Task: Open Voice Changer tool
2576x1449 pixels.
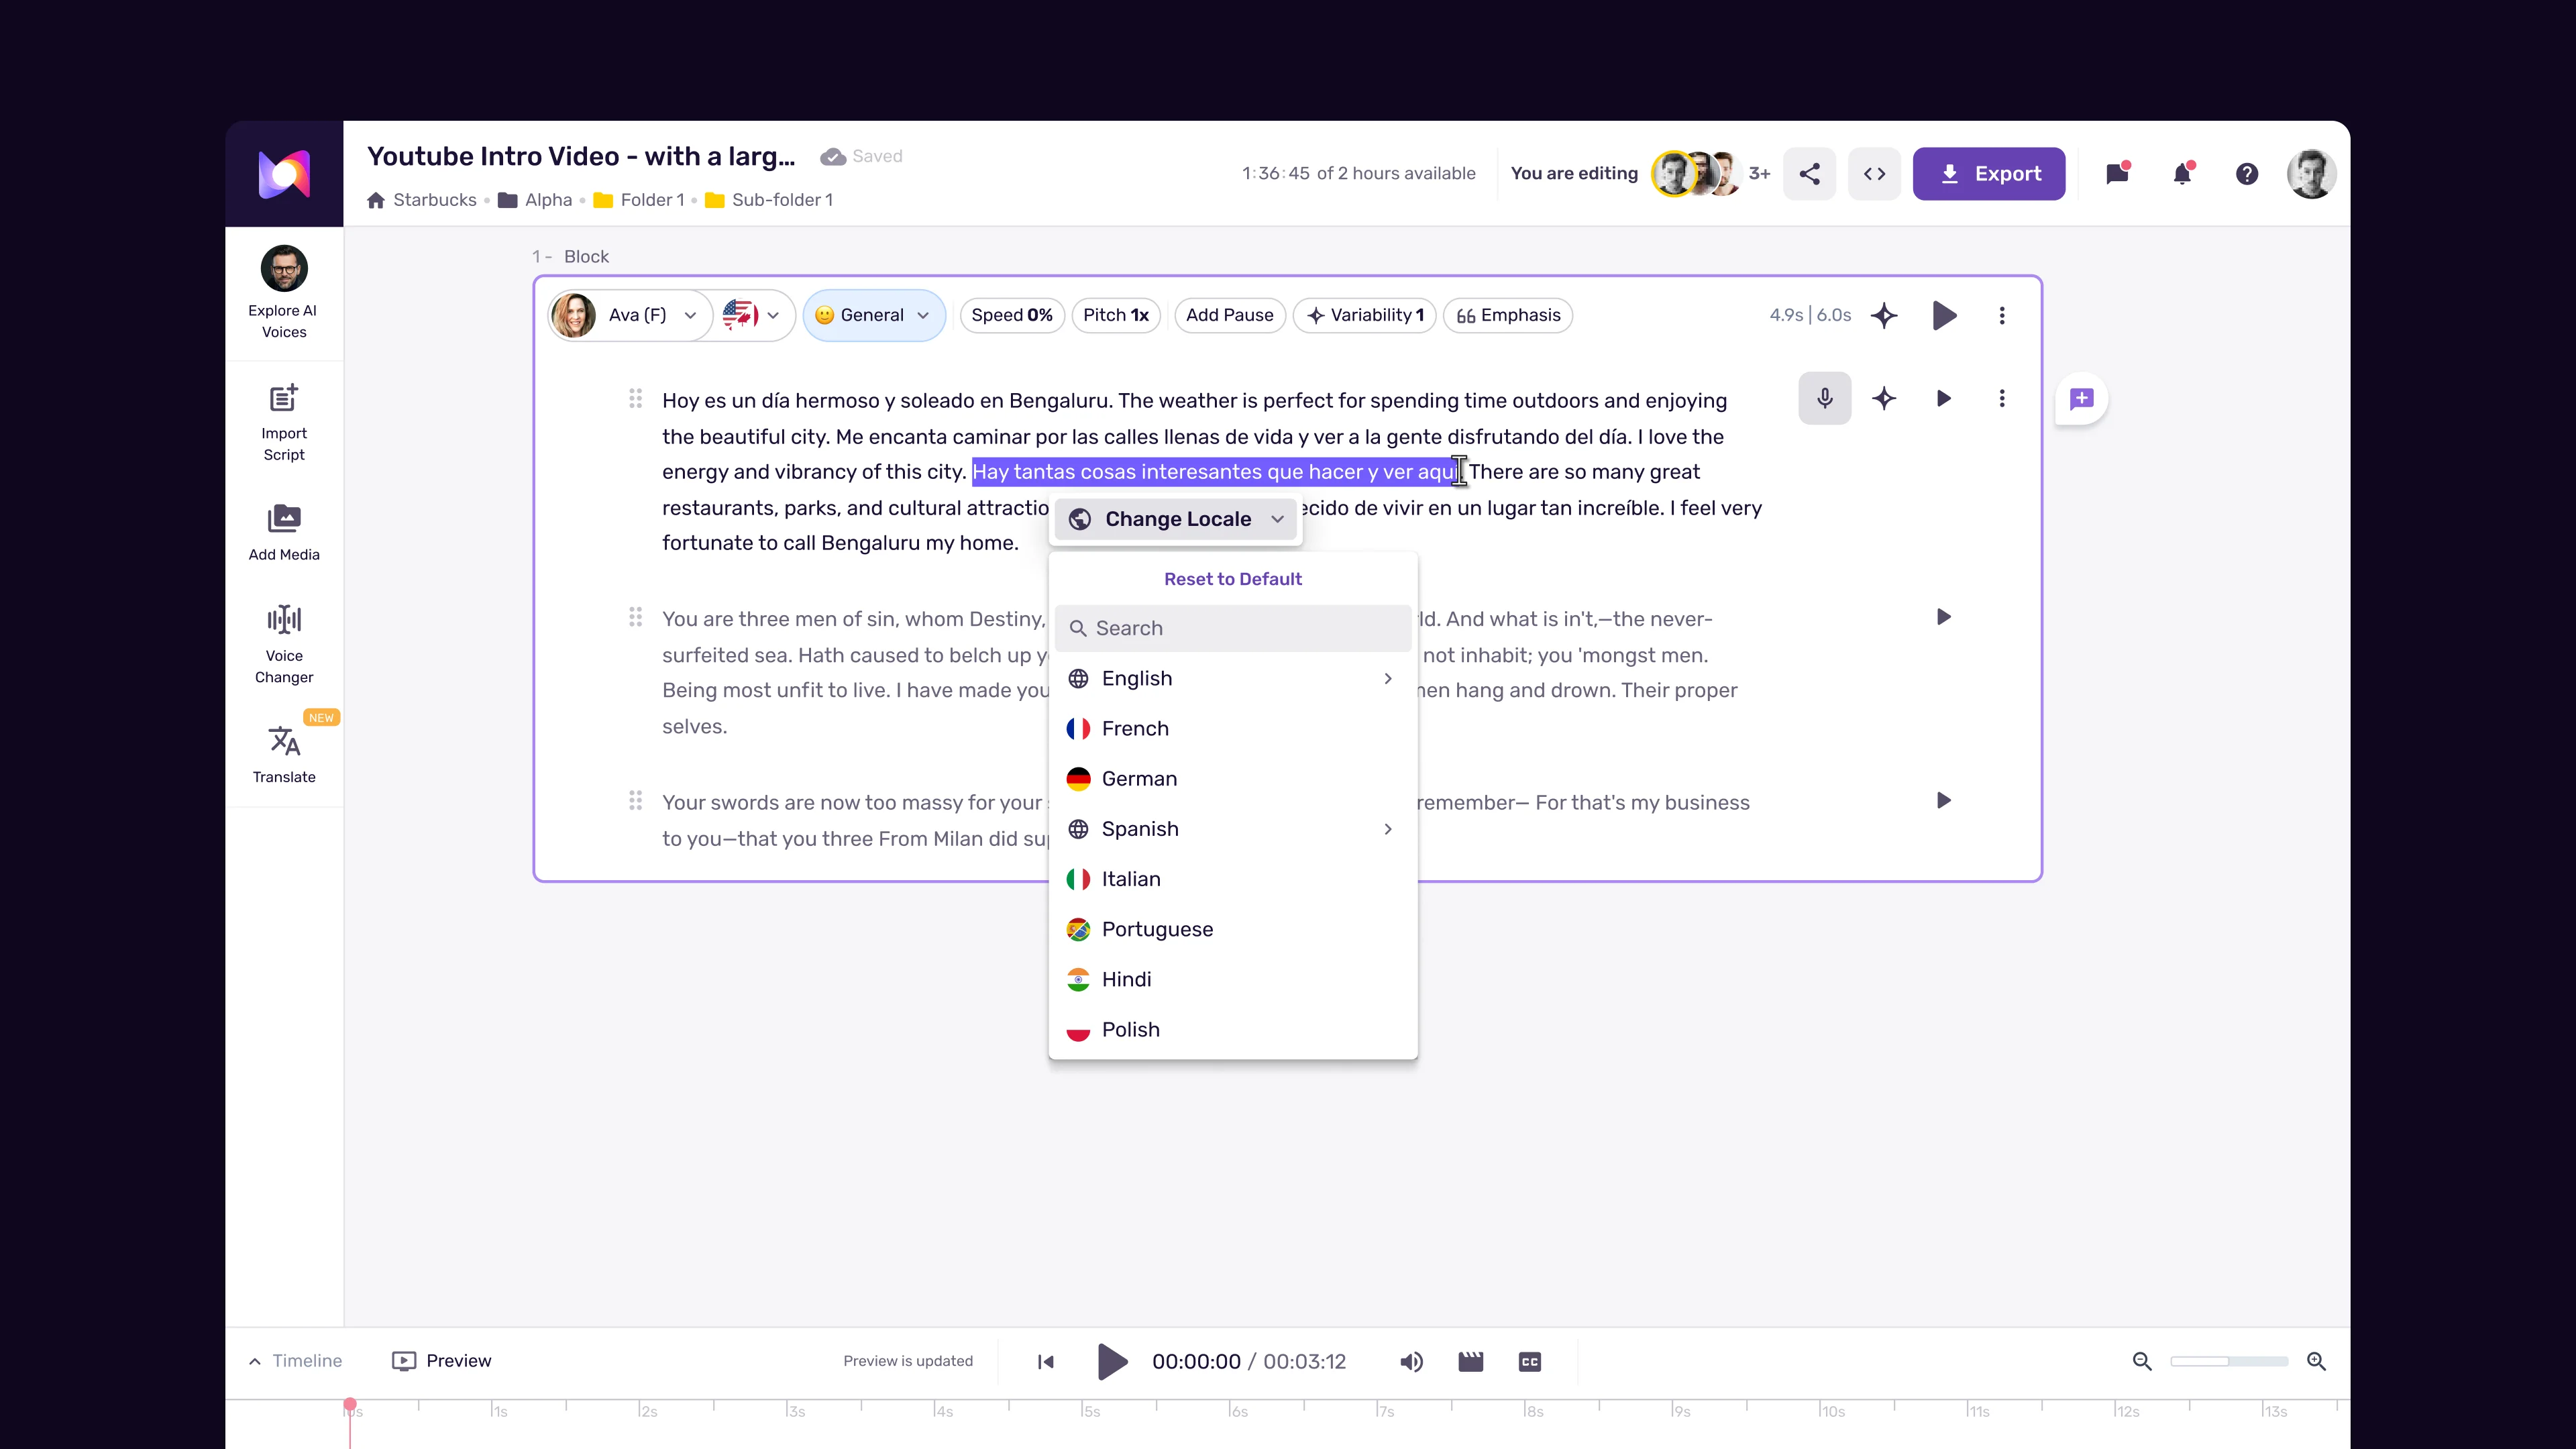Action: coord(284,644)
